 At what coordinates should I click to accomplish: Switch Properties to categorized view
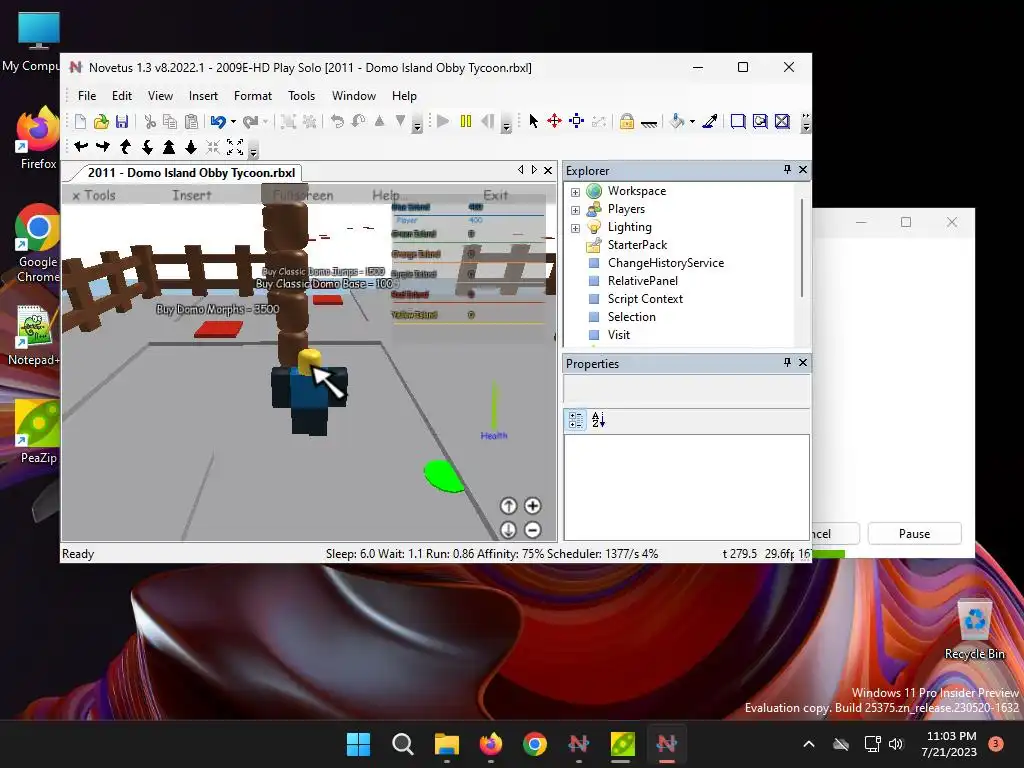point(575,420)
